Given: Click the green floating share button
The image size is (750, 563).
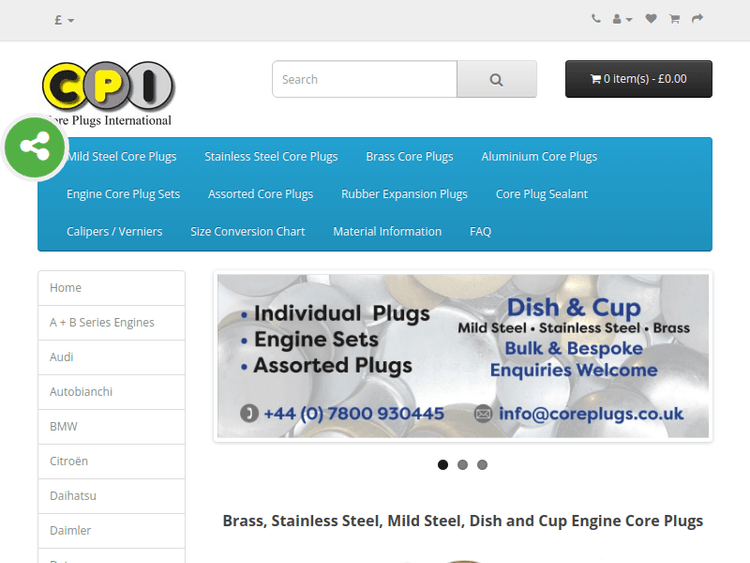Looking at the screenshot, I should [34, 148].
